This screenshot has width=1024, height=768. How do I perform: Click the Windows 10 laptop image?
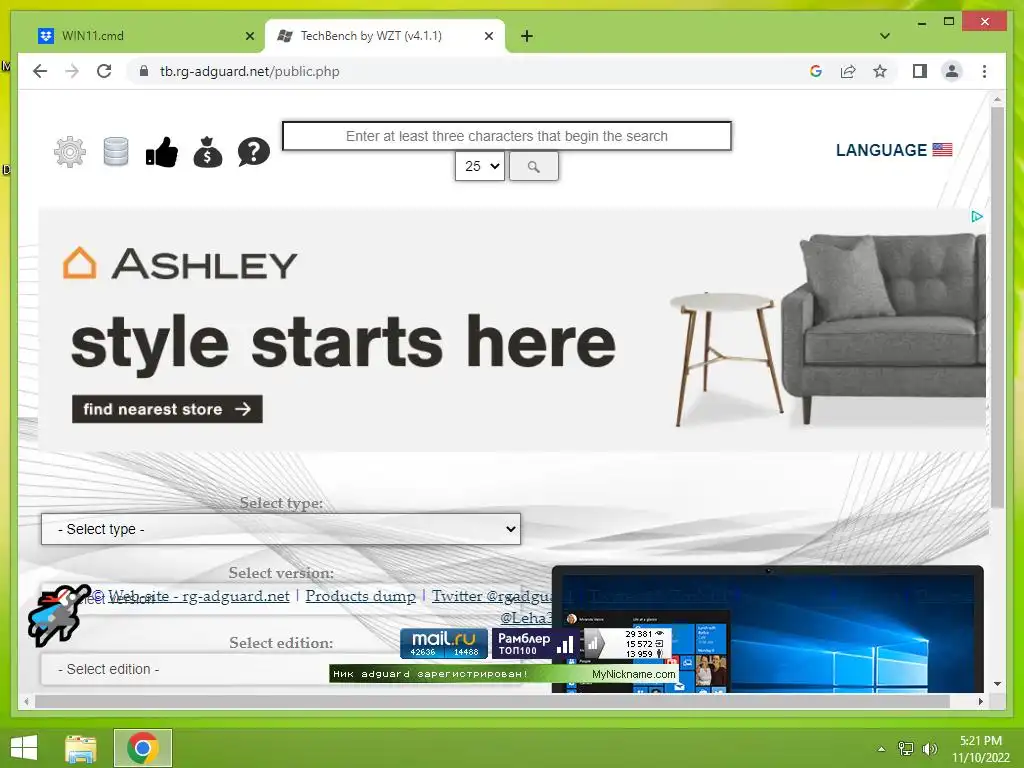(x=767, y=631)
